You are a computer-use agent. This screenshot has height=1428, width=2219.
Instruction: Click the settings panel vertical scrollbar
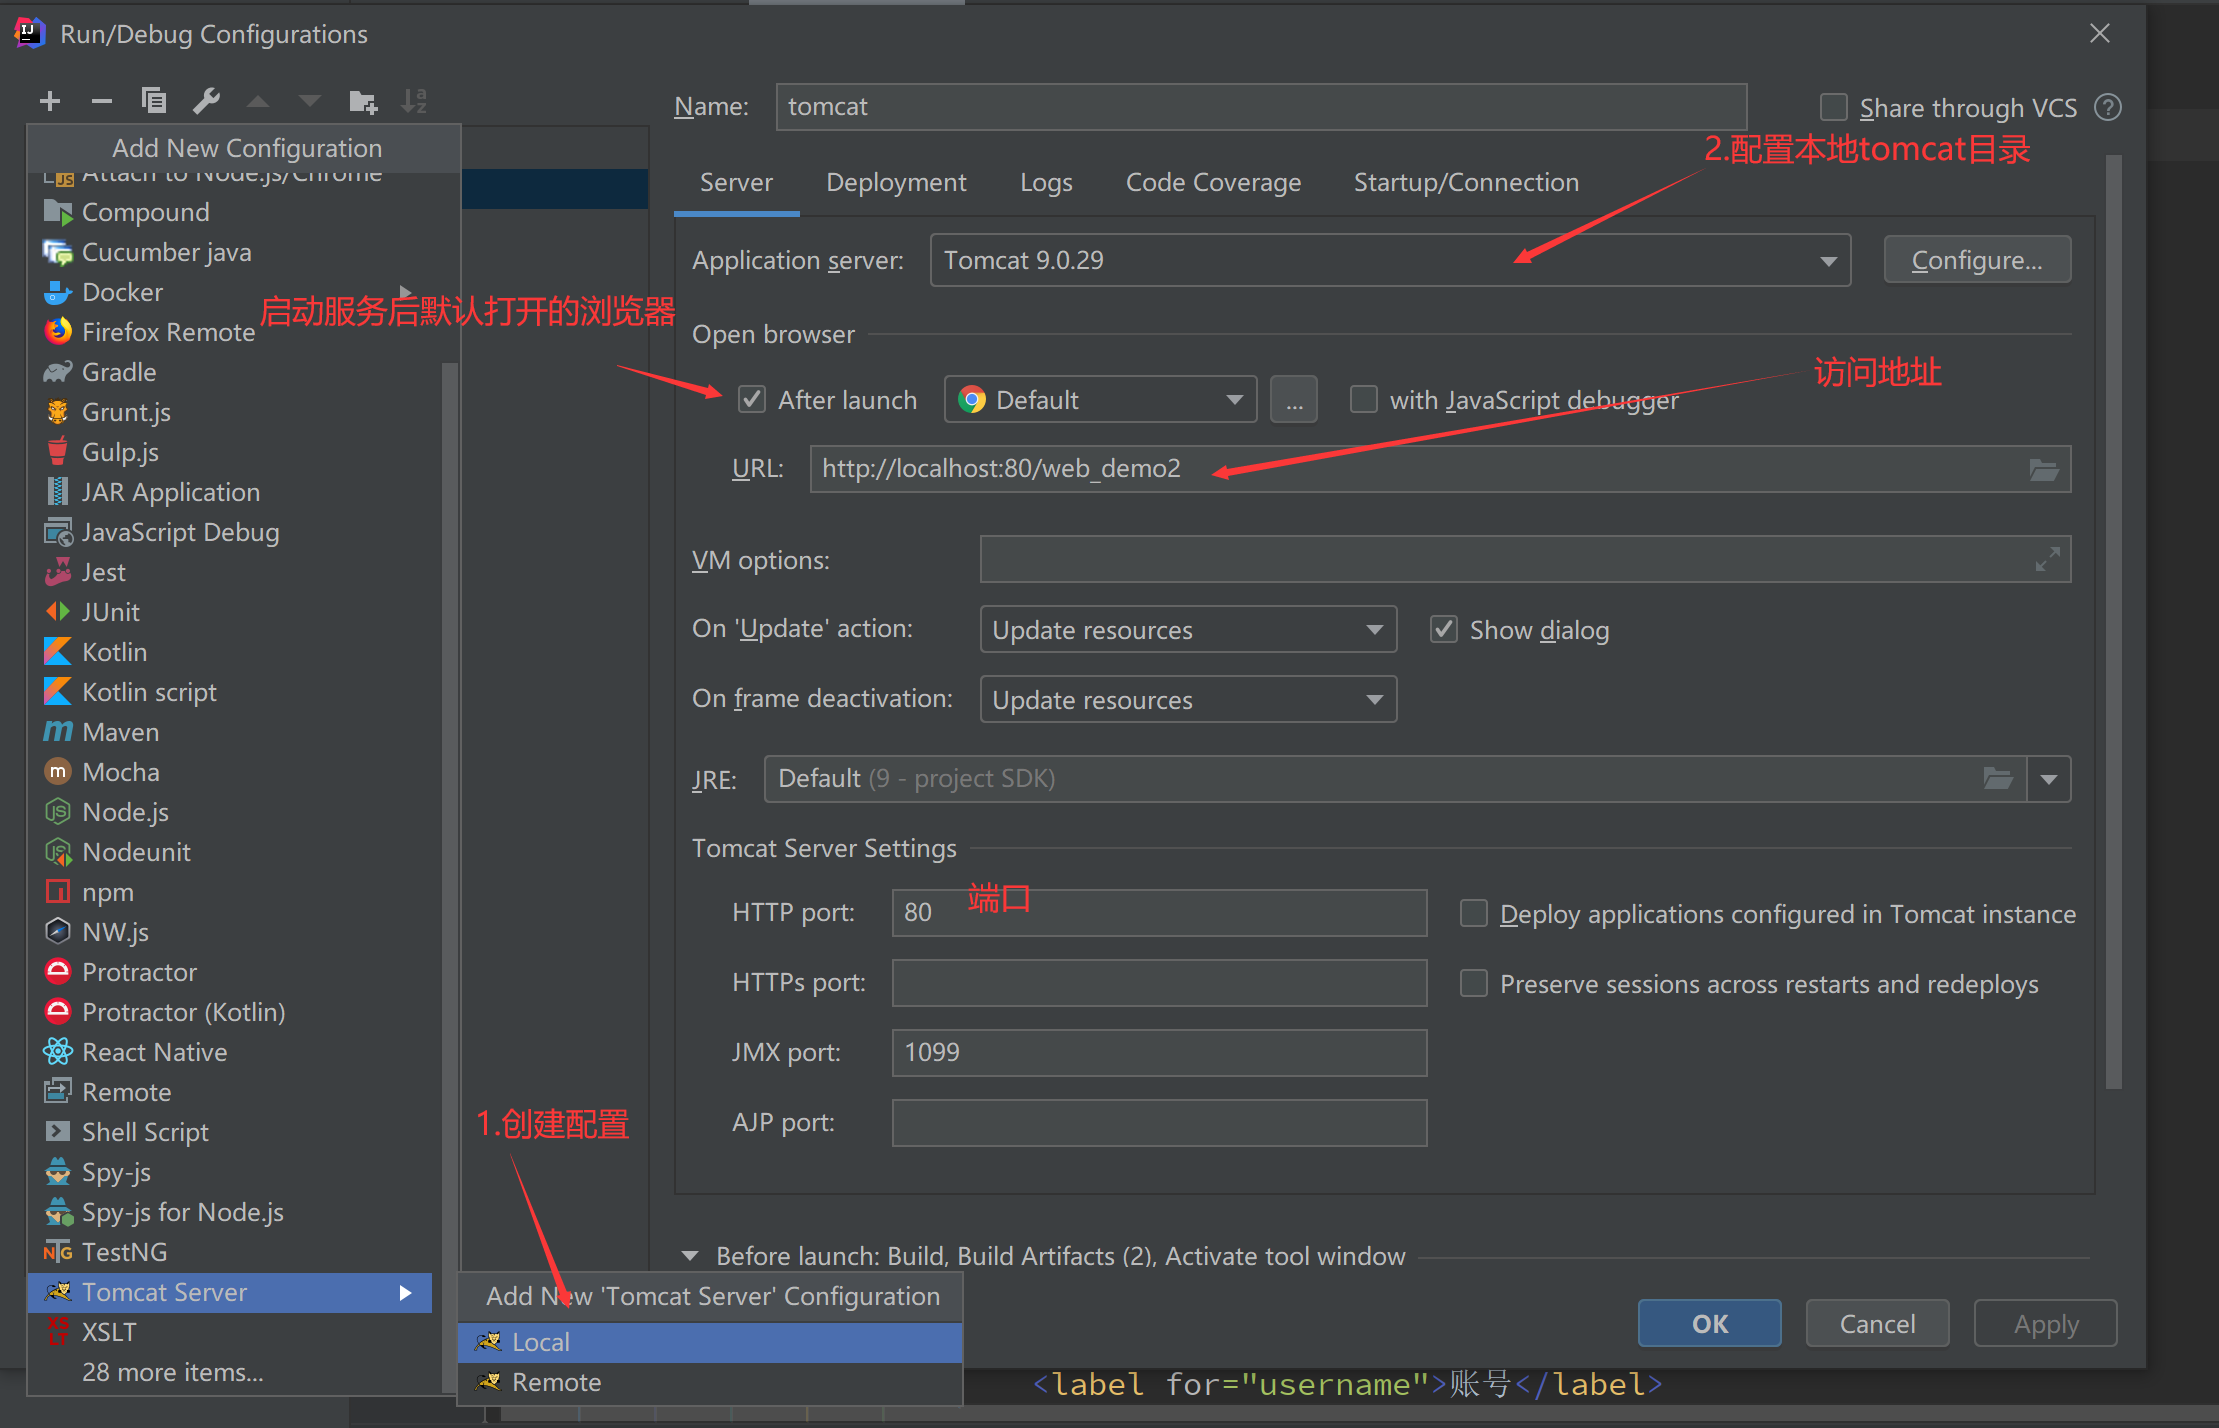point(2113,620)
